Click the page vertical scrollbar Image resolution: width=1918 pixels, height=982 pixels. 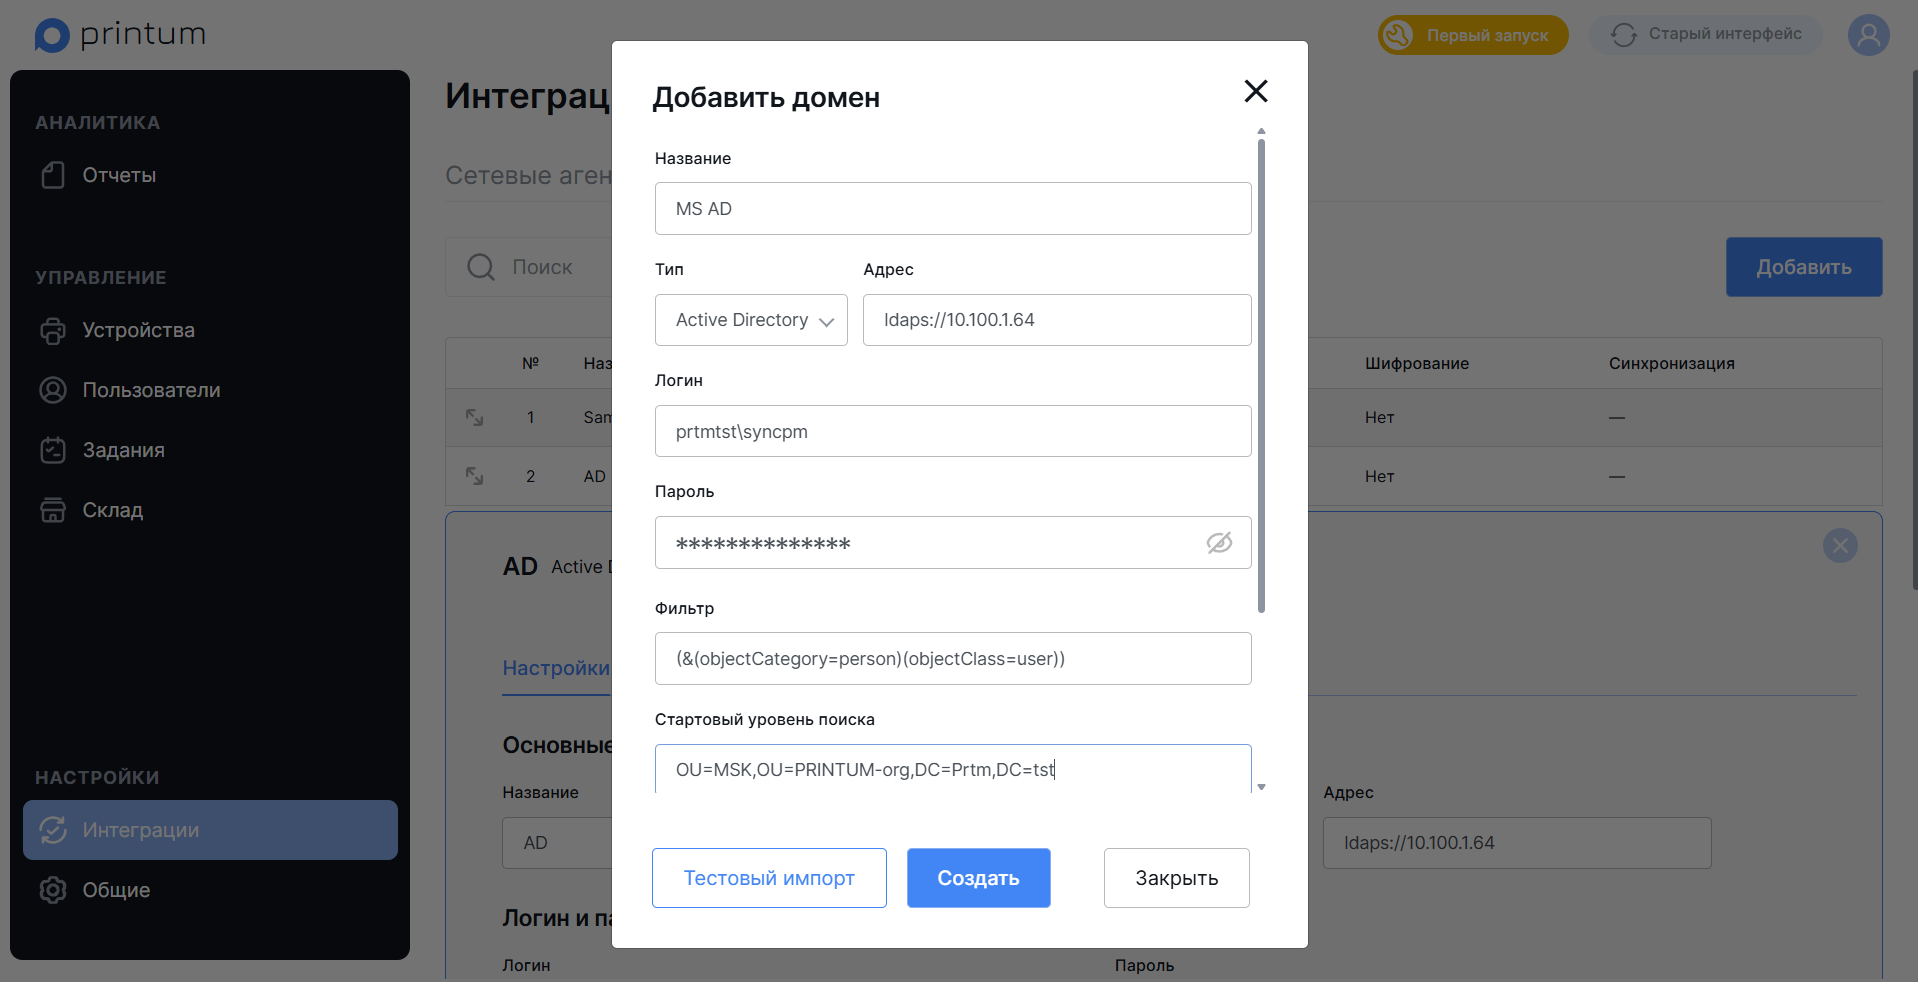pyautogui.click(x=1914, y=330)
